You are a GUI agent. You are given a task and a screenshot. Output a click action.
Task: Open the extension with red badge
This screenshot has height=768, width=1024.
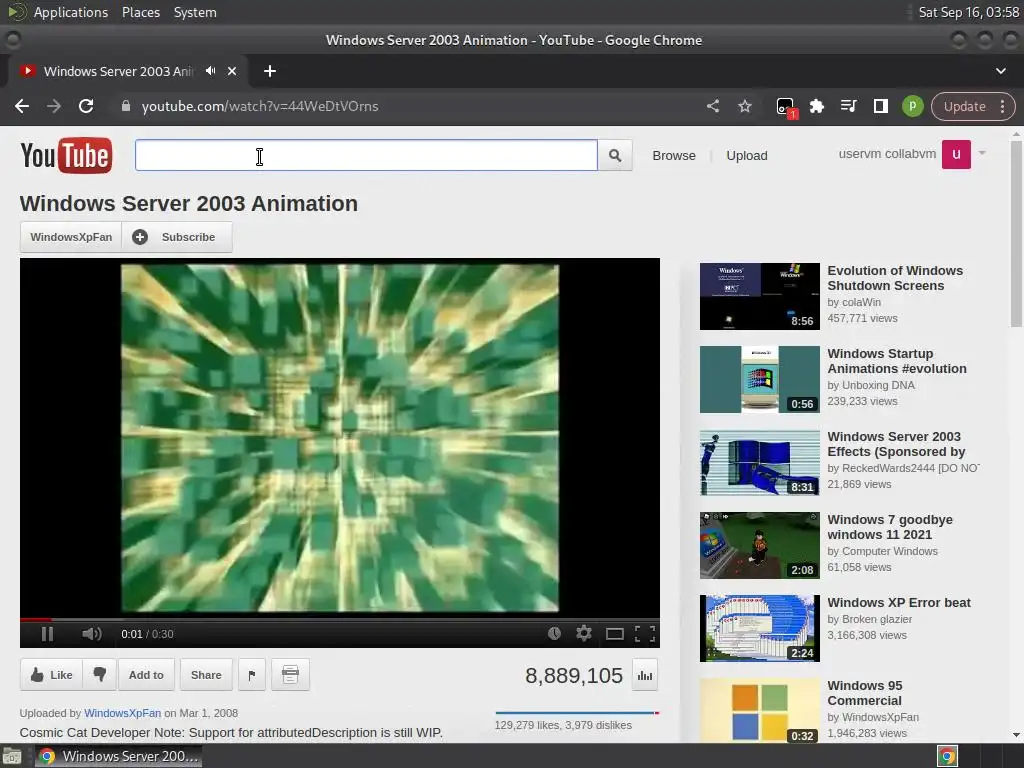pos(786,107)
